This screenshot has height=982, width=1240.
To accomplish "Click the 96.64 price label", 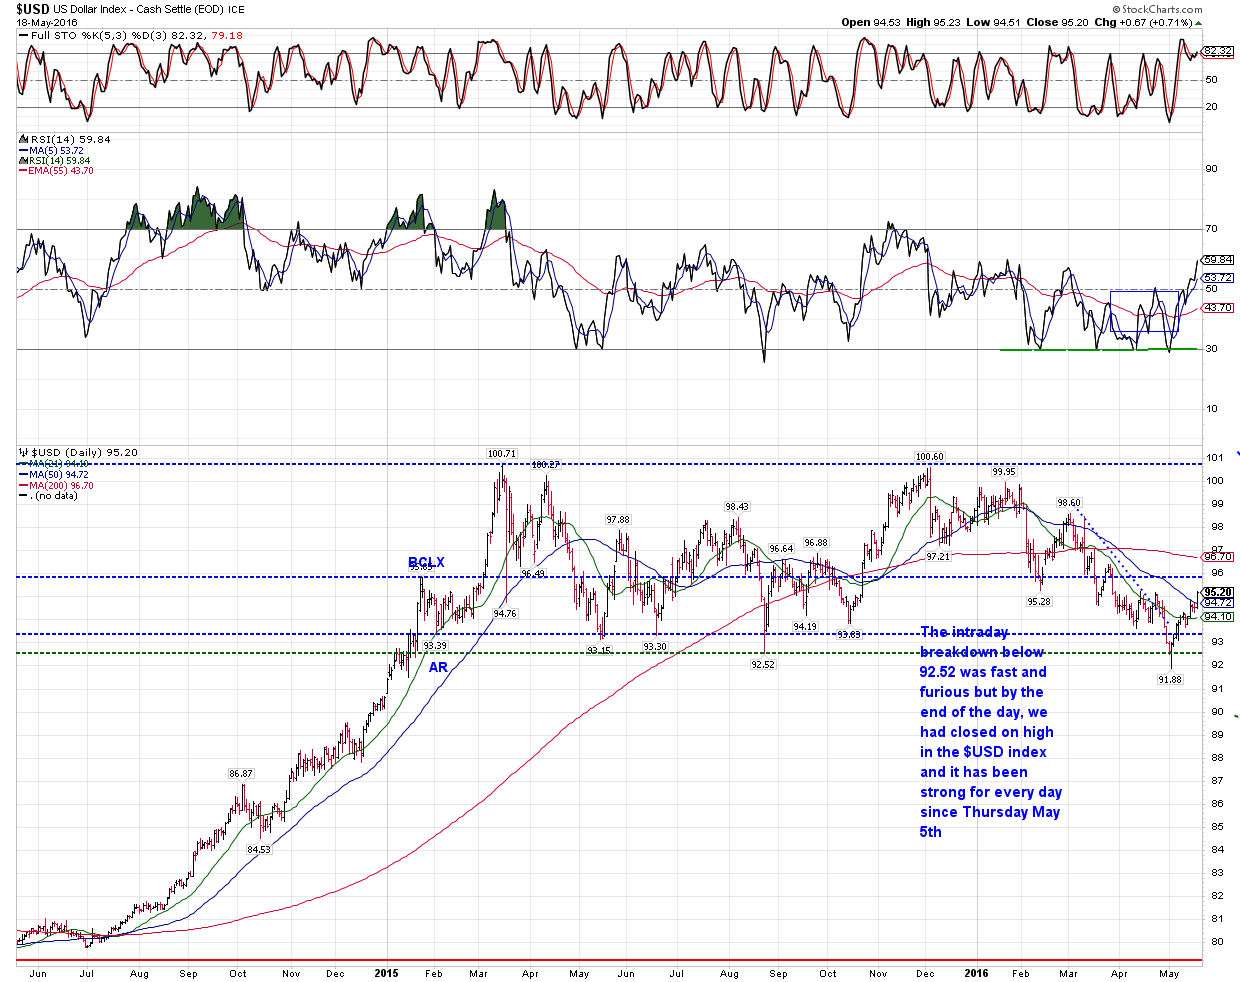I will pos(781,549).
